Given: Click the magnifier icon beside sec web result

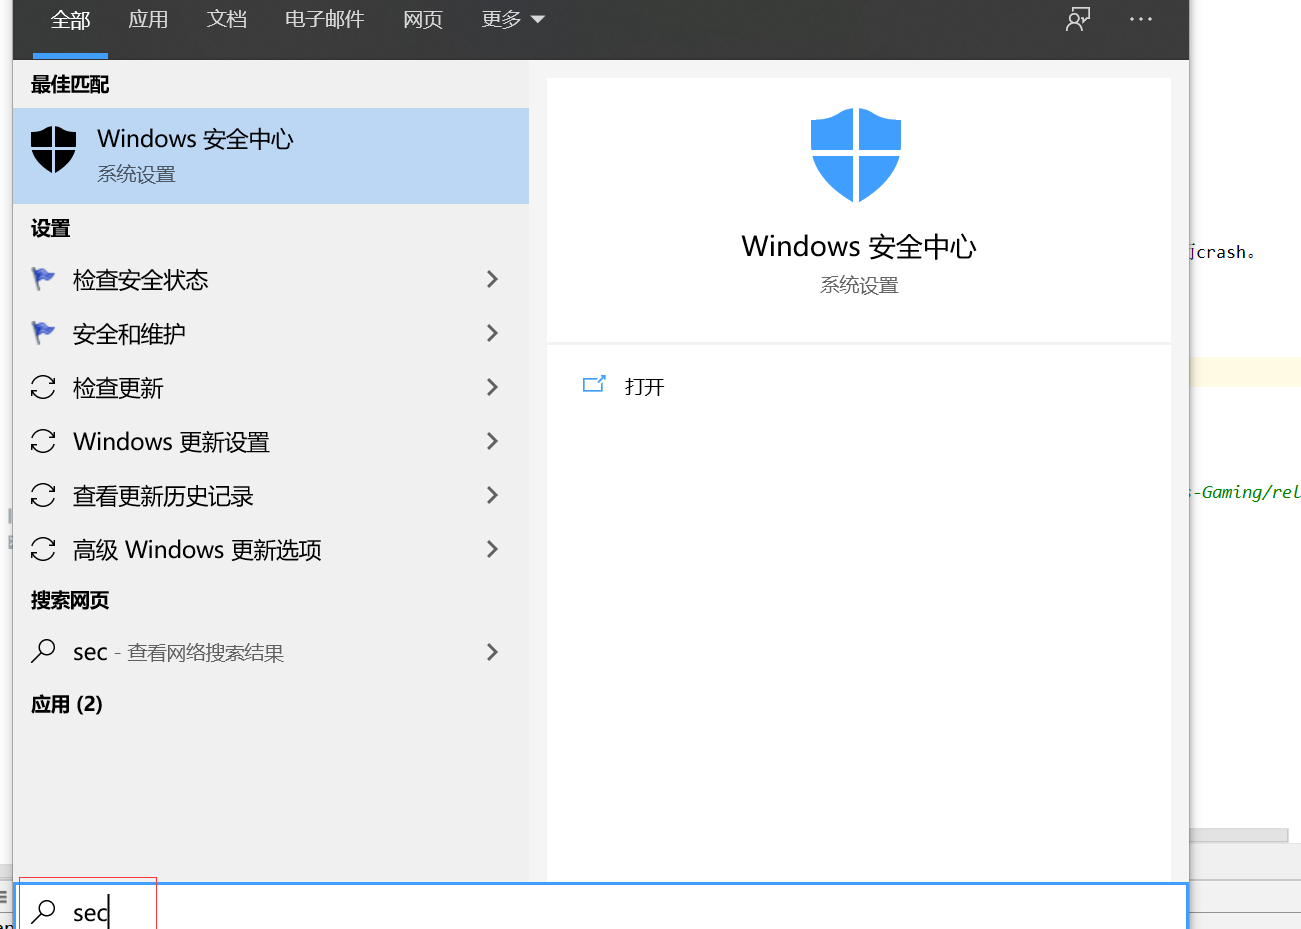Looking at the screenshot, I should pyautogui.click(x=43, y=652).
